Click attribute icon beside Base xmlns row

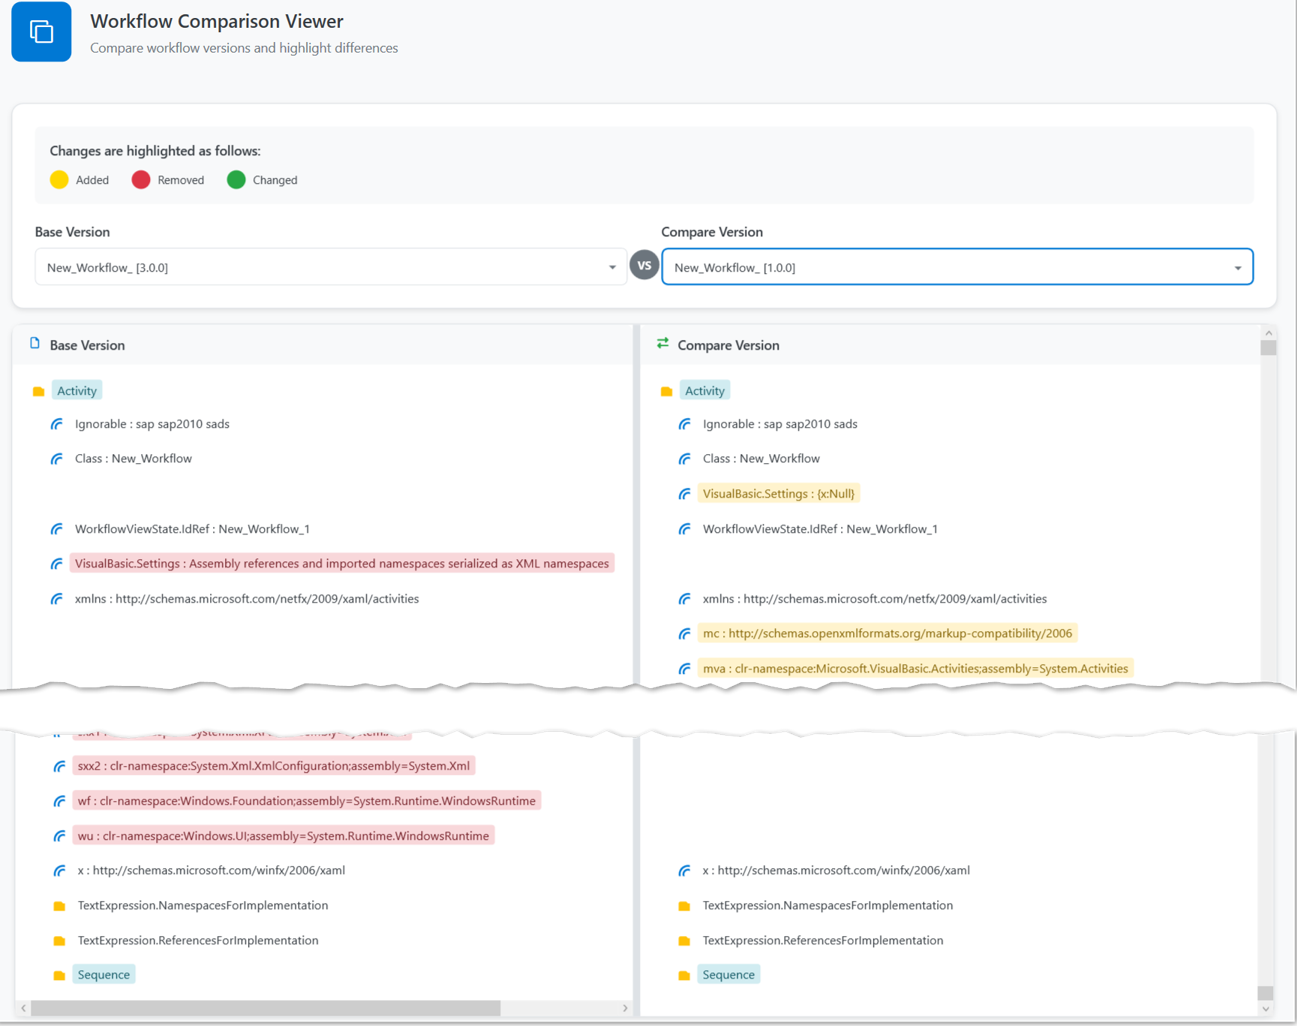(57, 599)
